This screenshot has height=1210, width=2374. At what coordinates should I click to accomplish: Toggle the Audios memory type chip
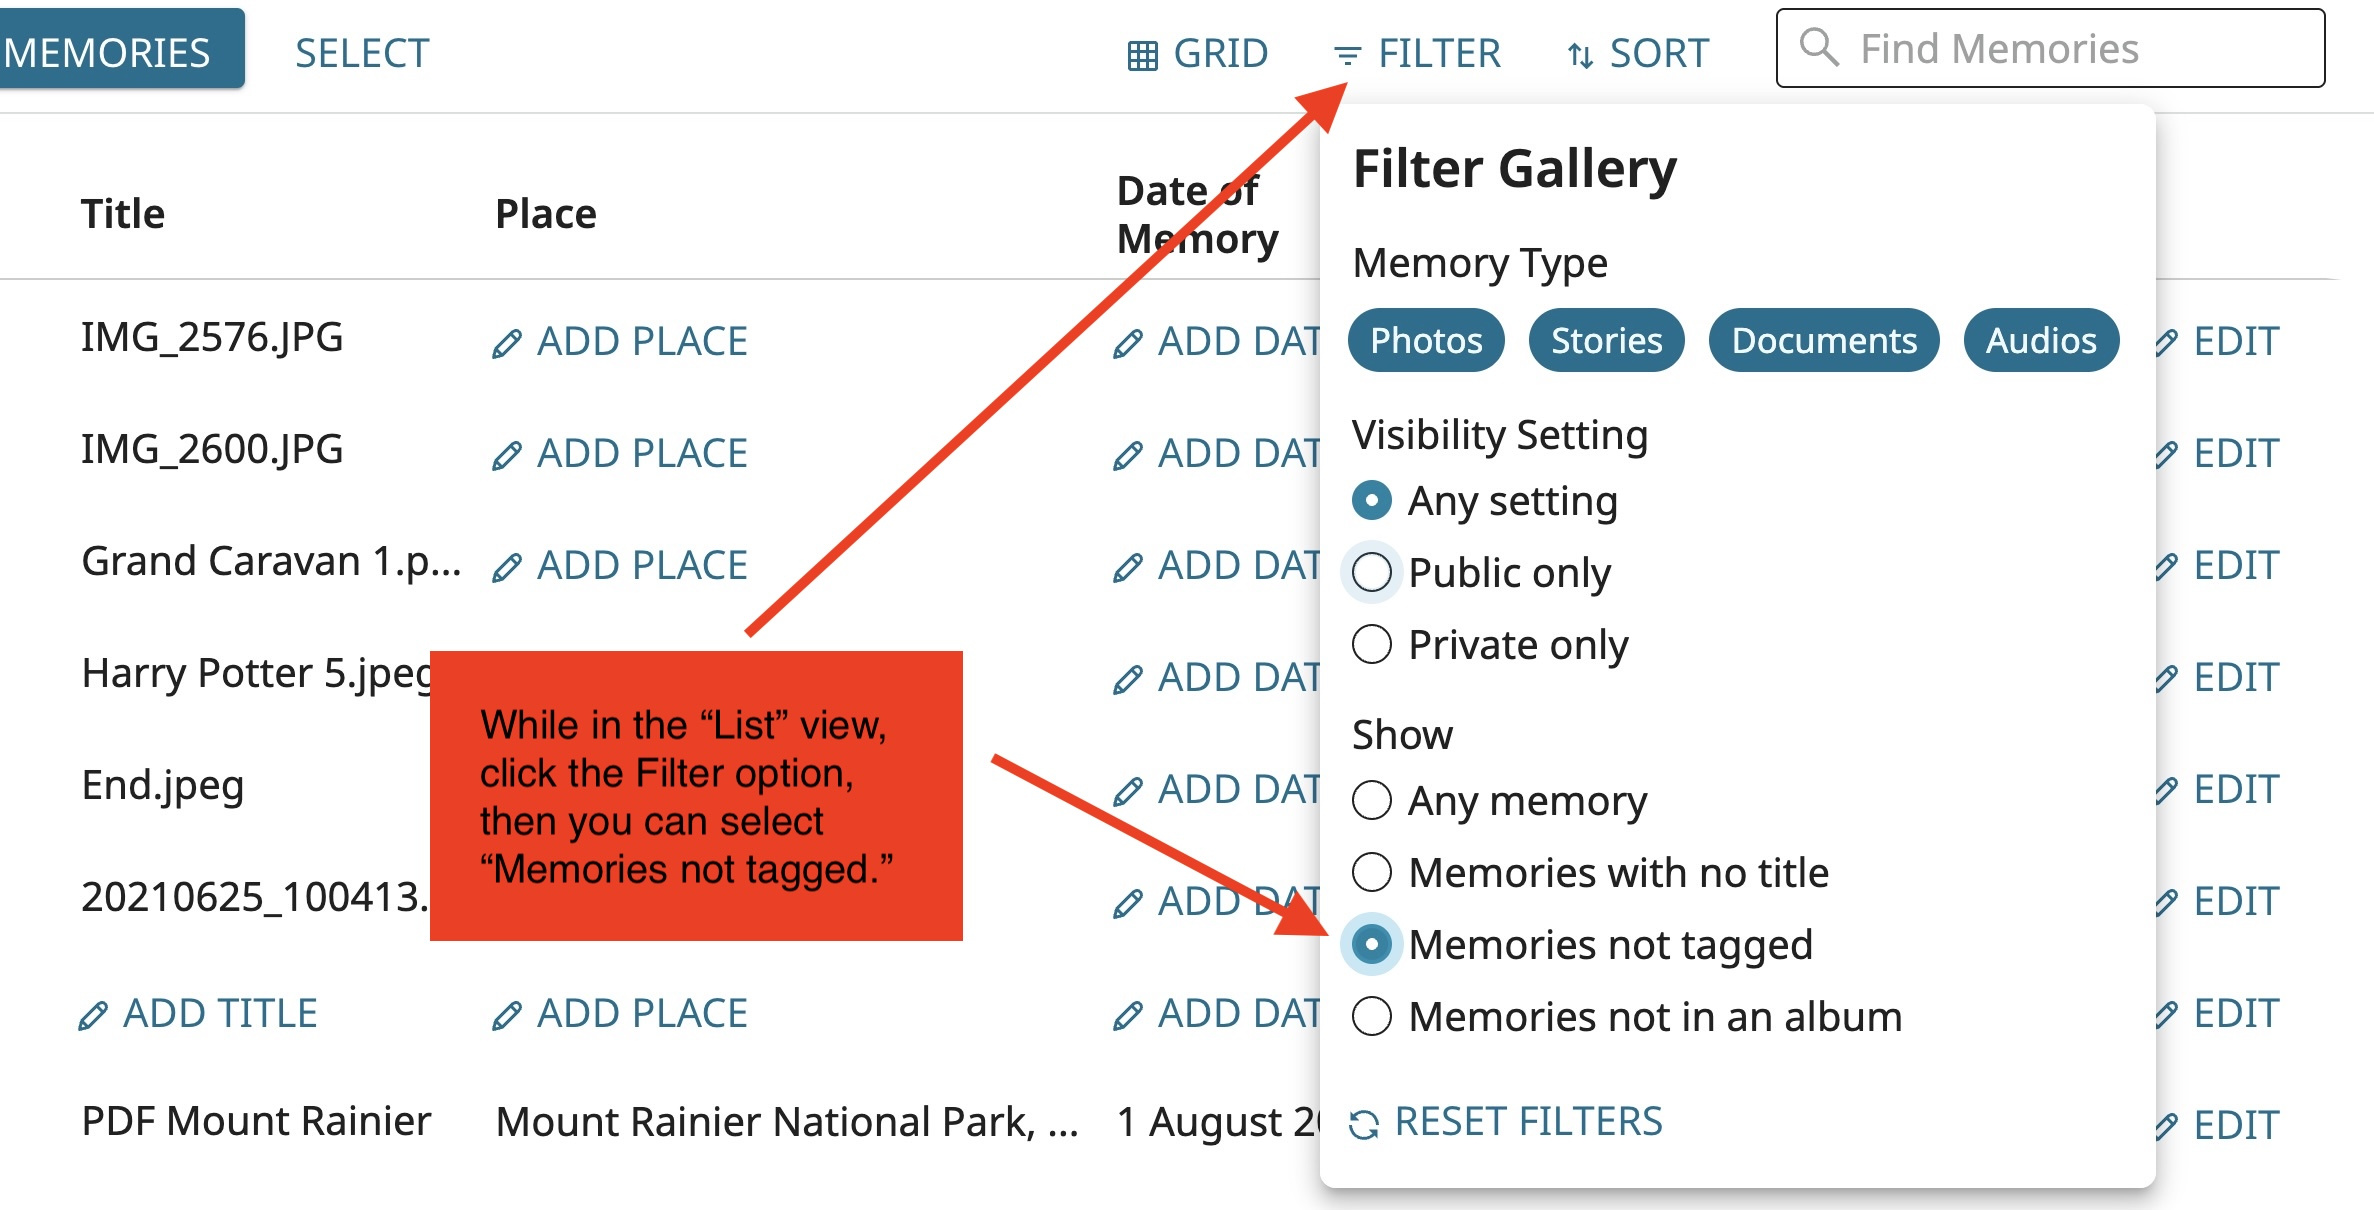(x=2041, y=340)
